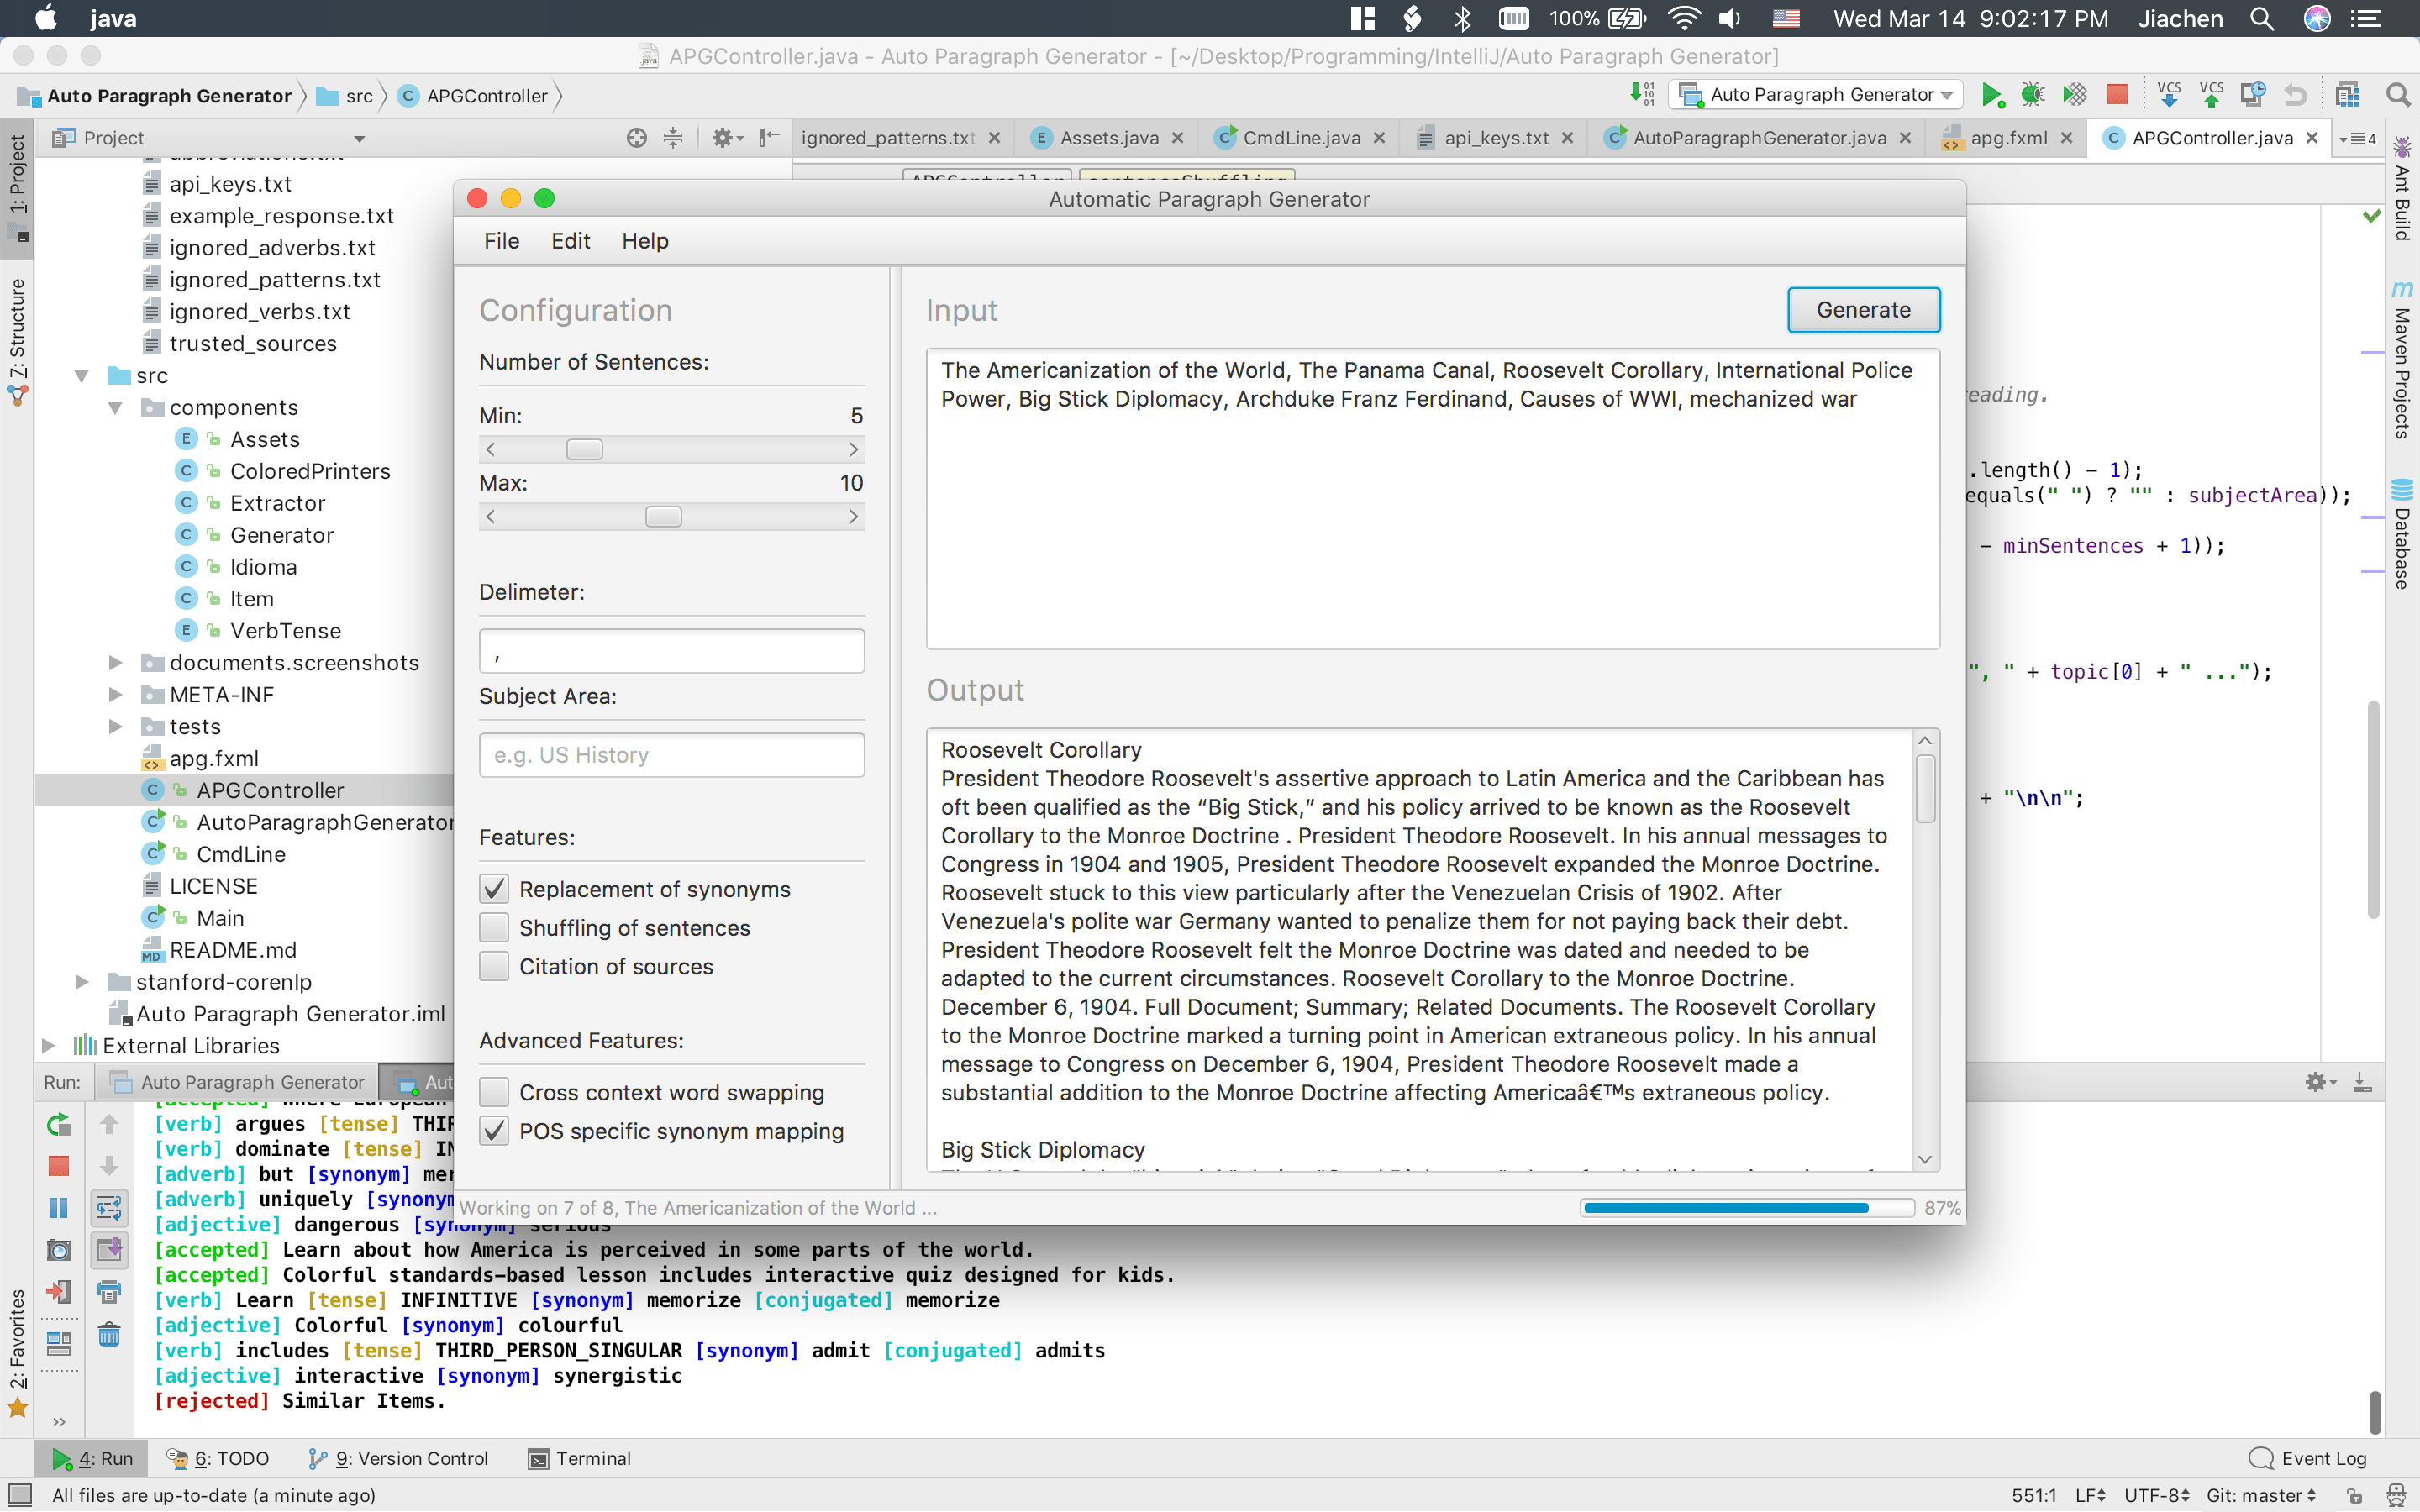Click the Debug bug icon
This screenshot has width=2420, height=1512.
coord(2032,95)
